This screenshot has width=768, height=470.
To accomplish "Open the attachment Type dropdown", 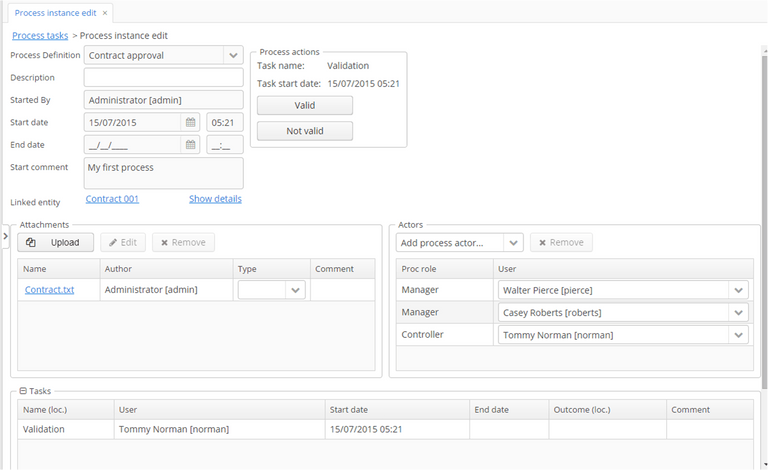I will (295, 290).
